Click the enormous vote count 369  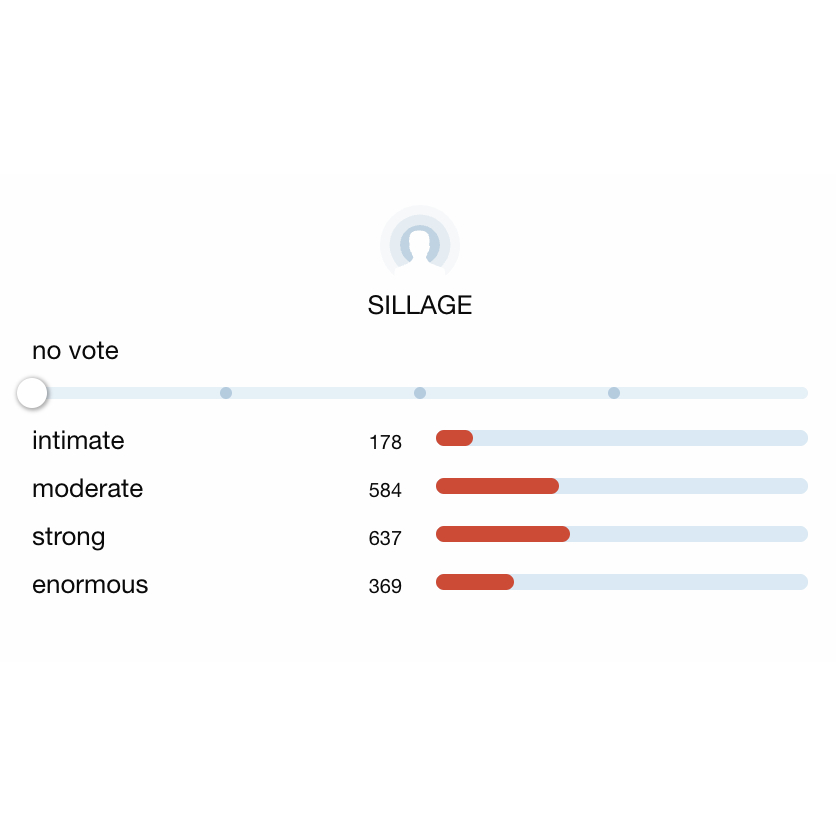click(x=385, y=586)
